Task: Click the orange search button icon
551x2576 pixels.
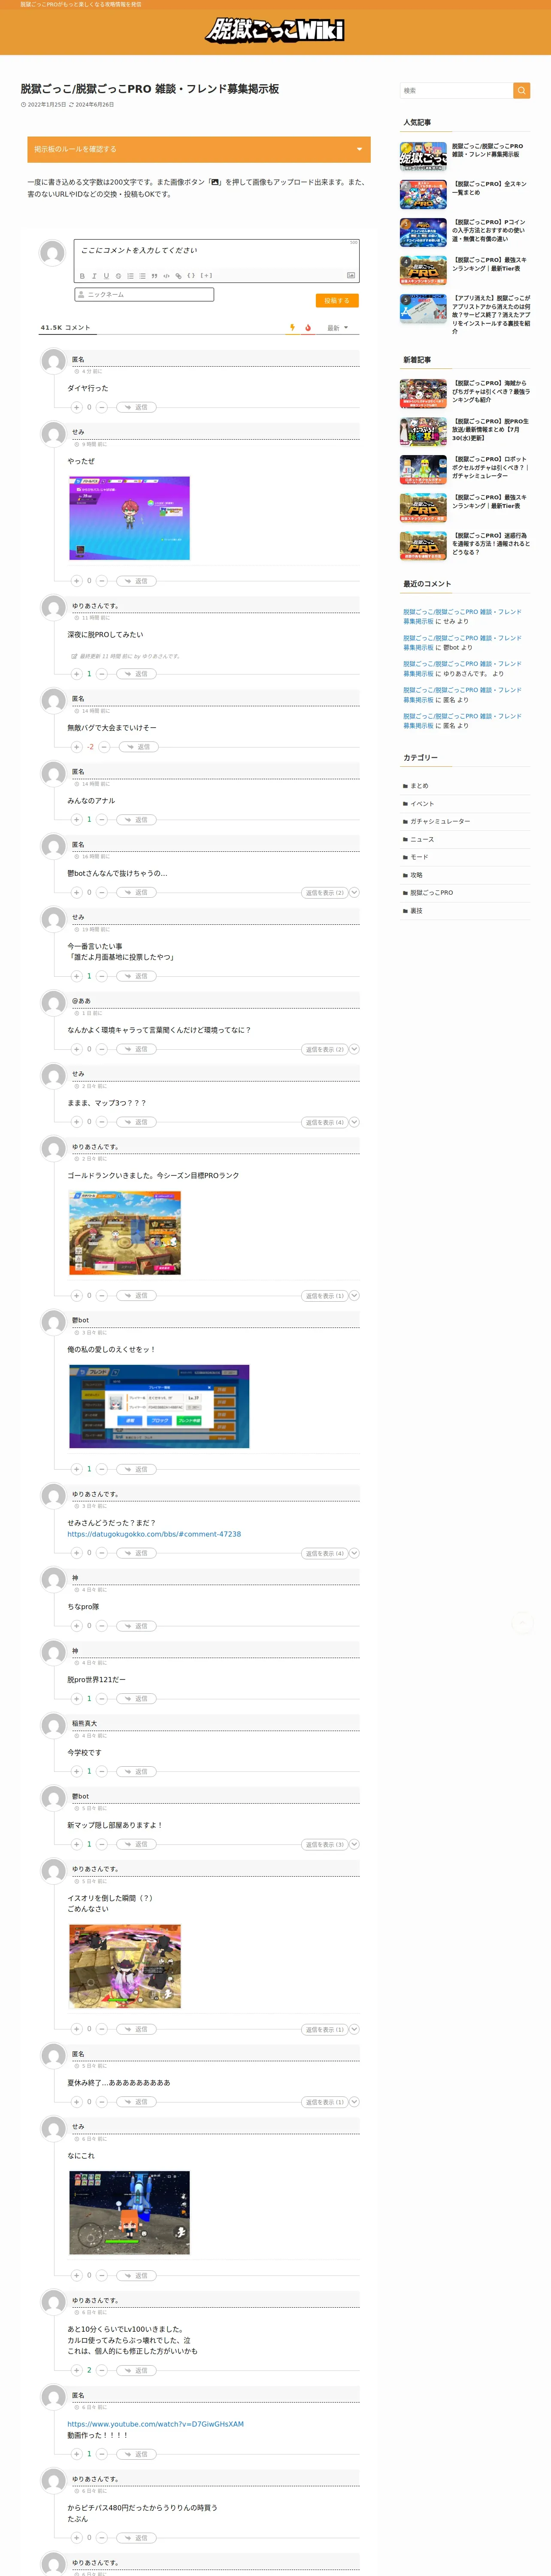Action: [521, 90]
